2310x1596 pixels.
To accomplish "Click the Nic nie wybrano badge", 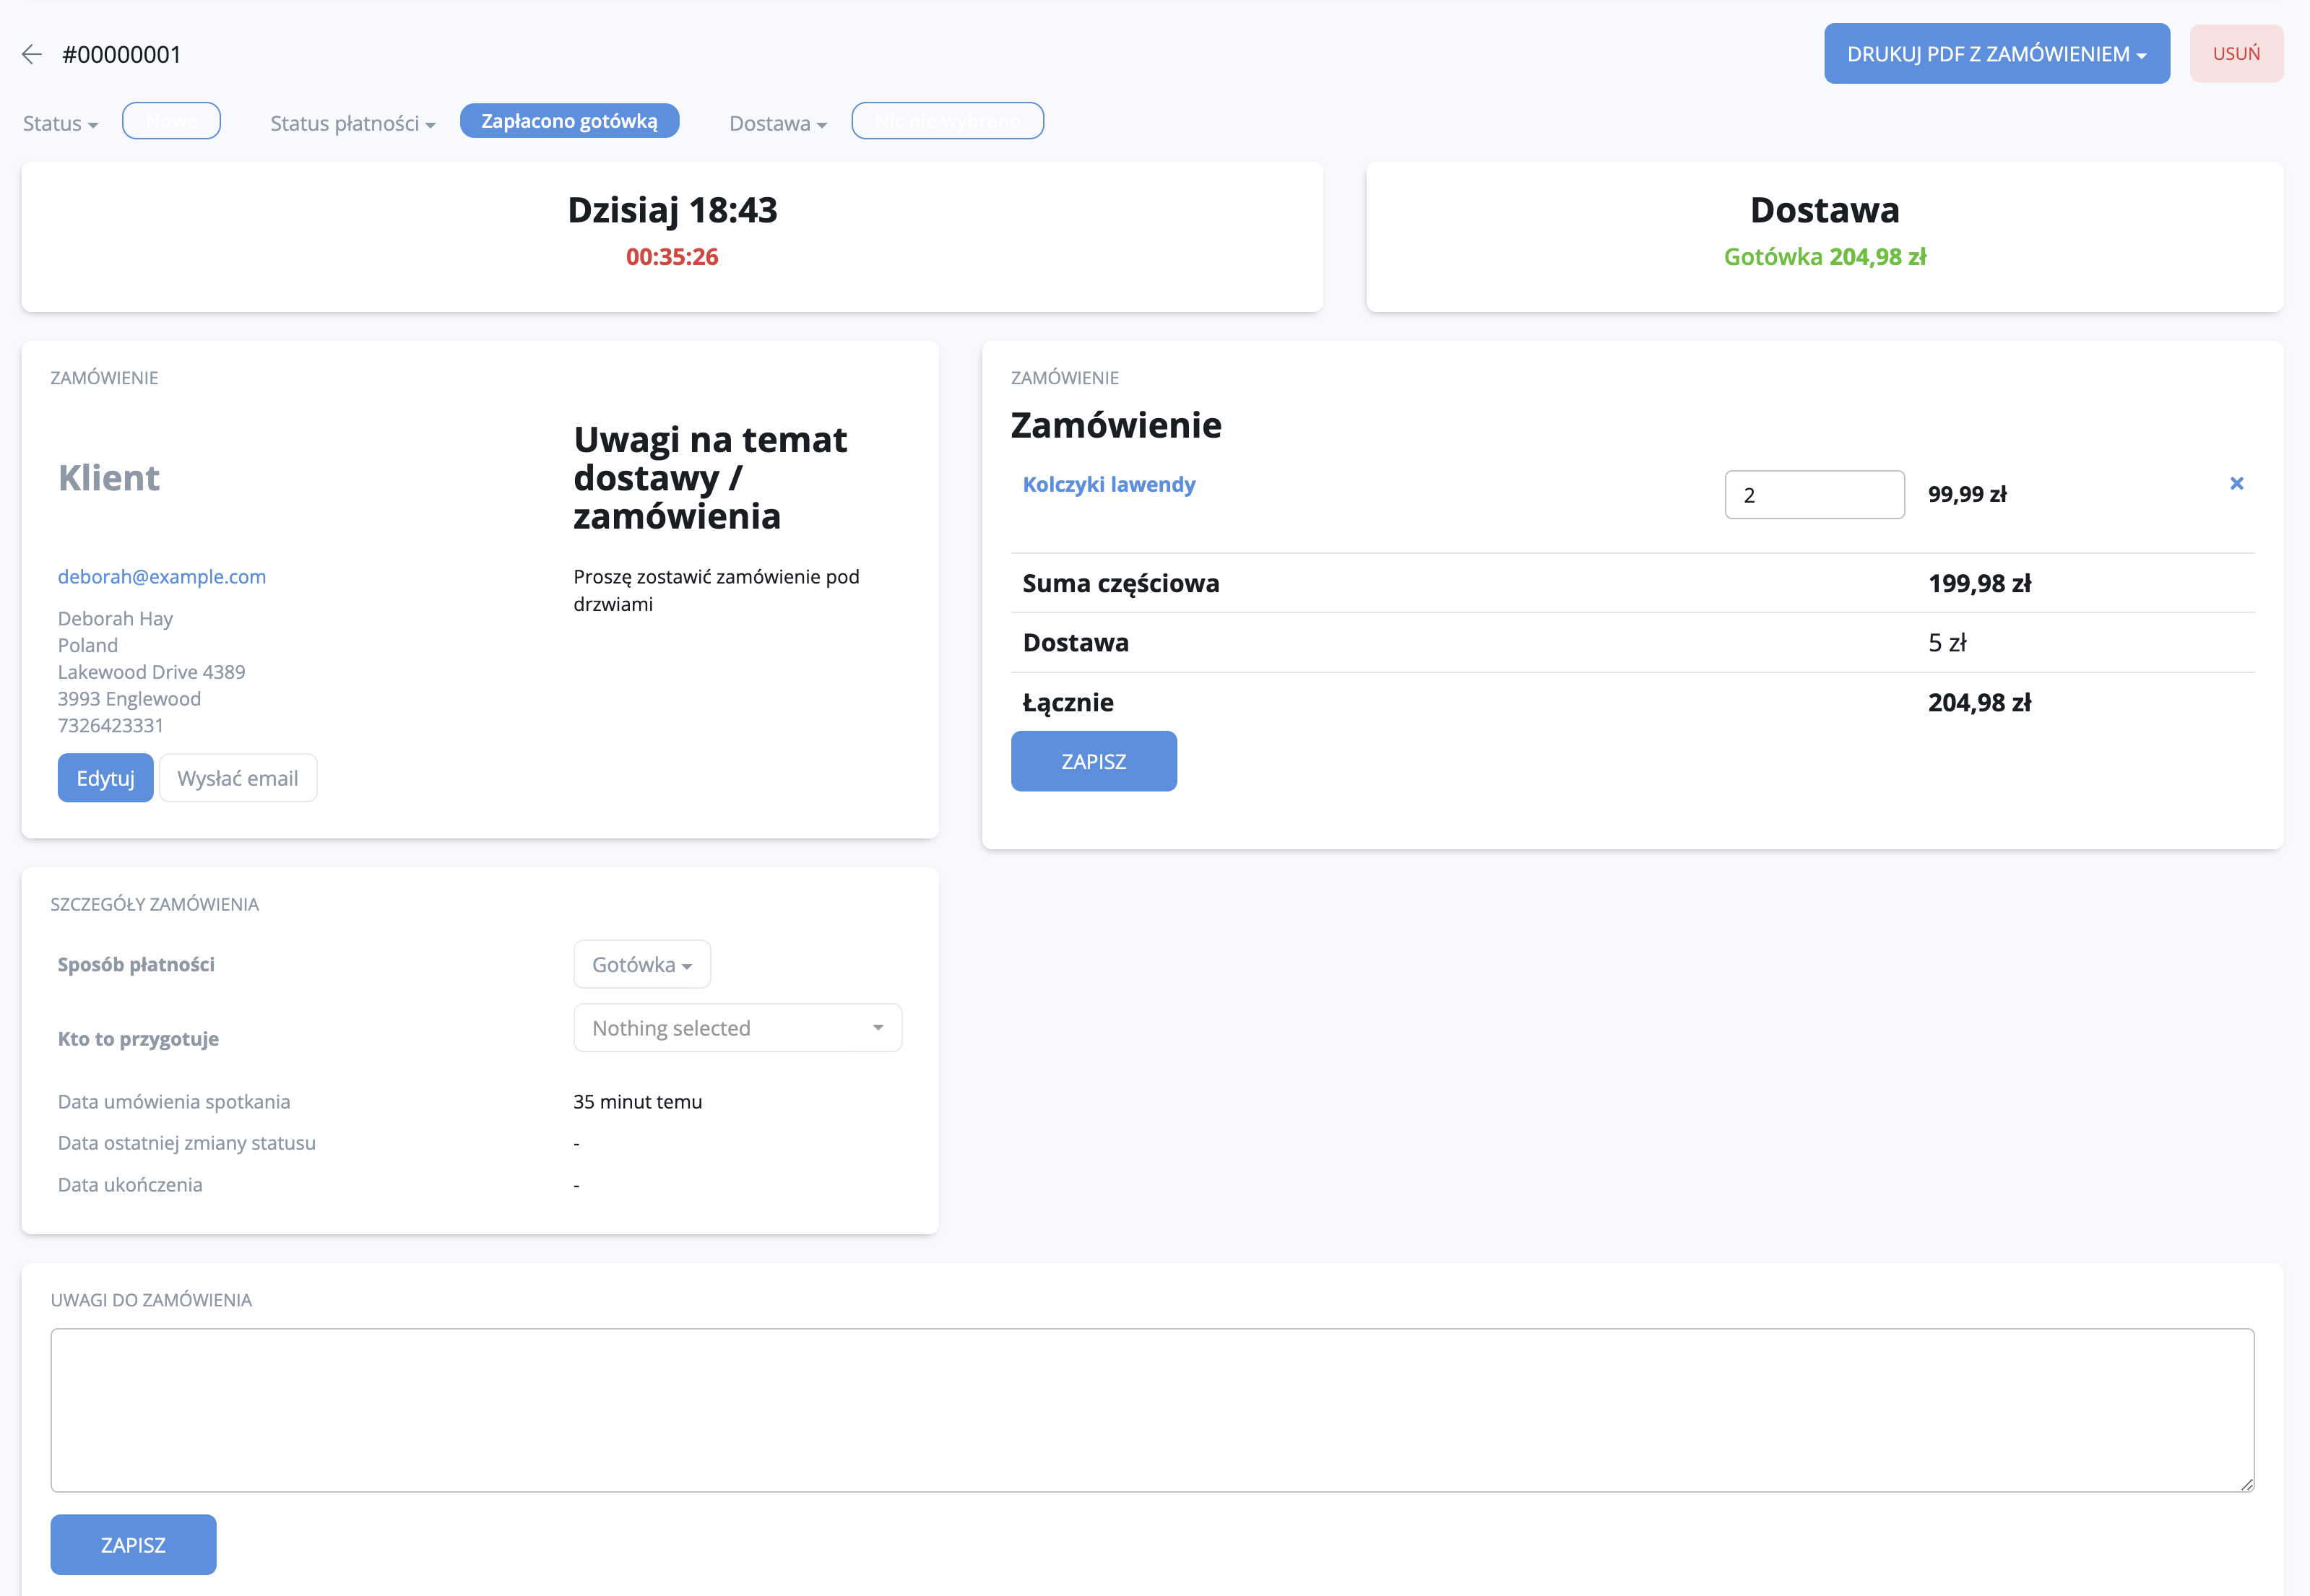I will (947, 121).
